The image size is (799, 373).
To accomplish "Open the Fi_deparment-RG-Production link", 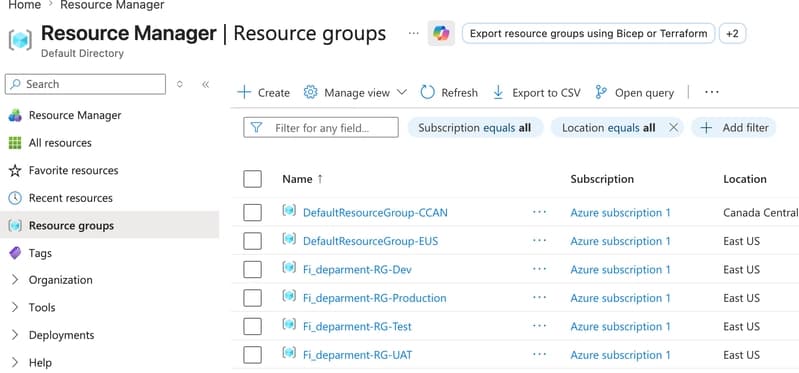I will click(x=375, y=299).
